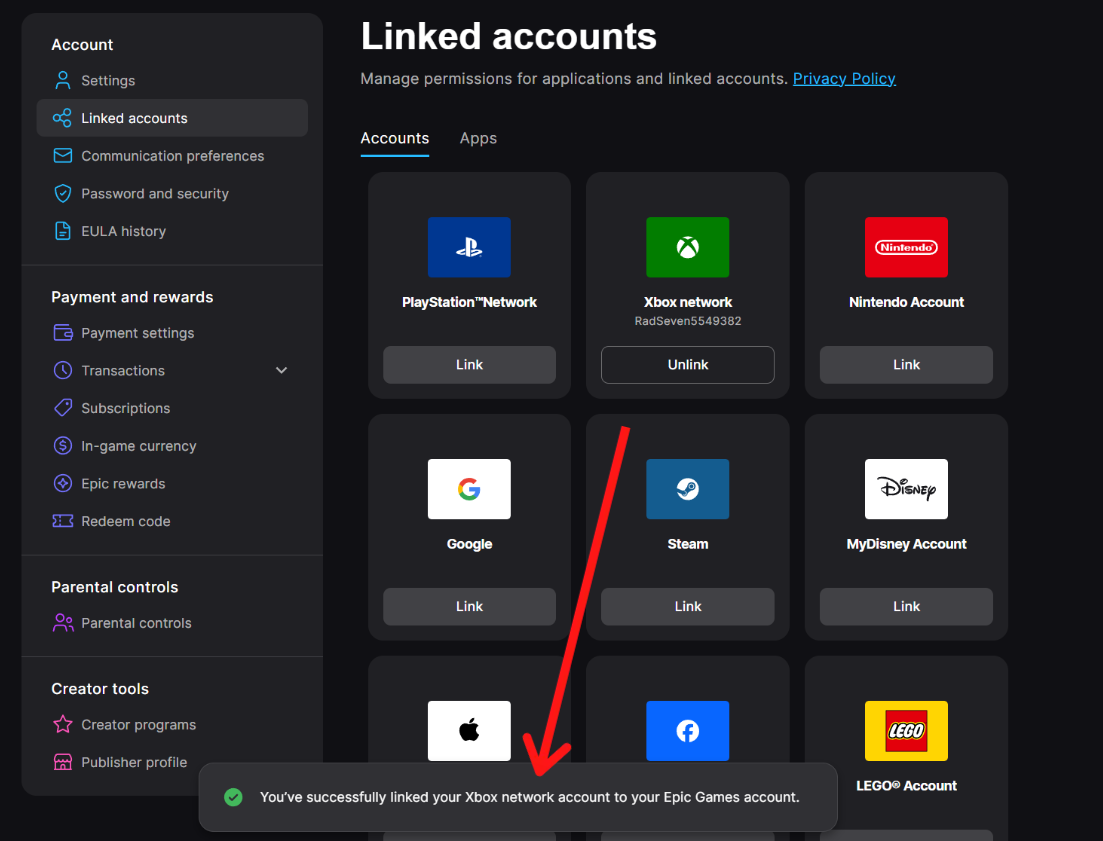
Task: Click Link button for Nintendo Account
Action: point(906,365)
